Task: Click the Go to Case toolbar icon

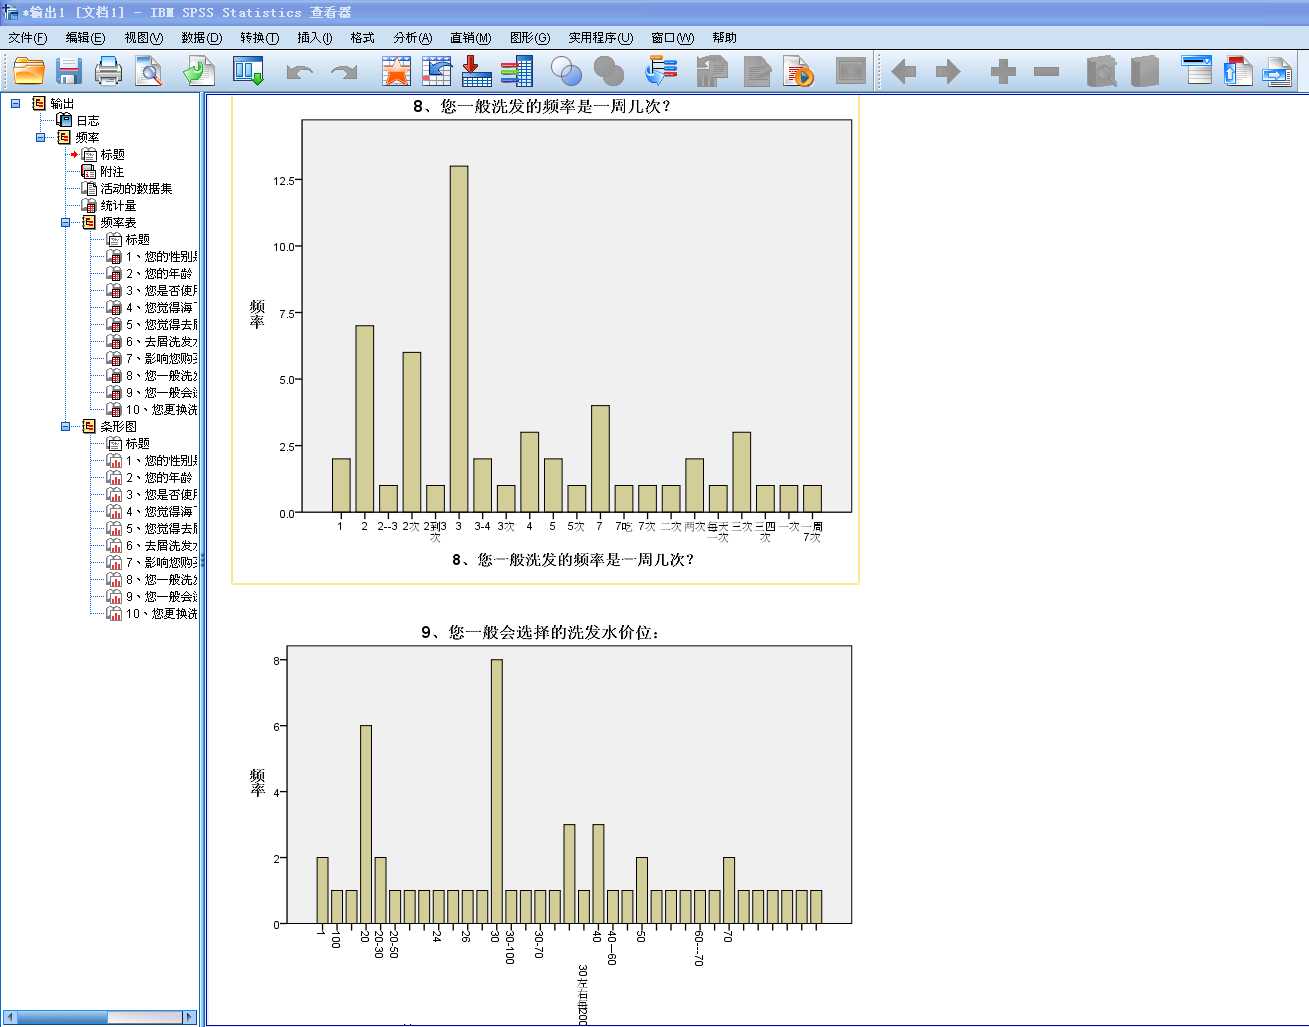Action: 437,71
